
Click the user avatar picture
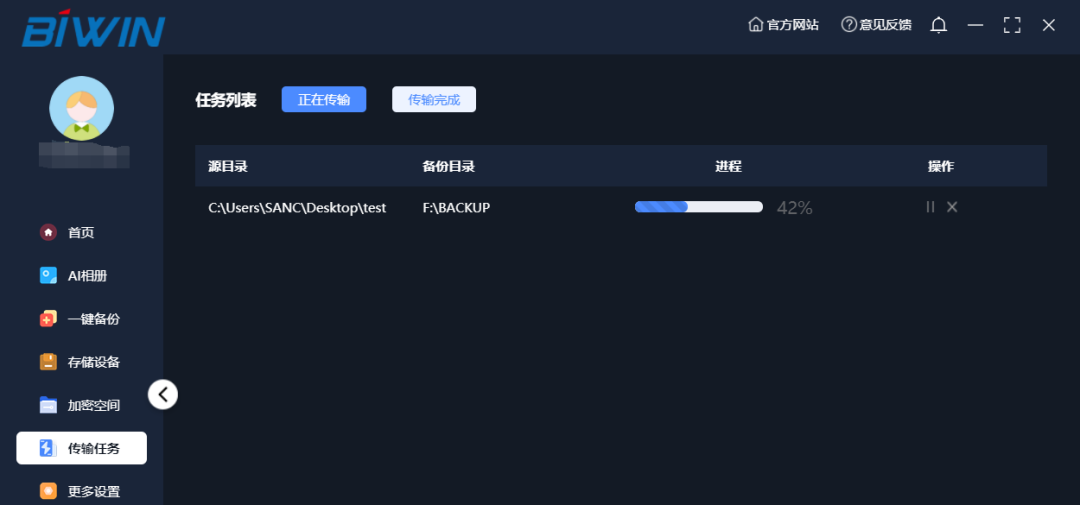[81, 108]
